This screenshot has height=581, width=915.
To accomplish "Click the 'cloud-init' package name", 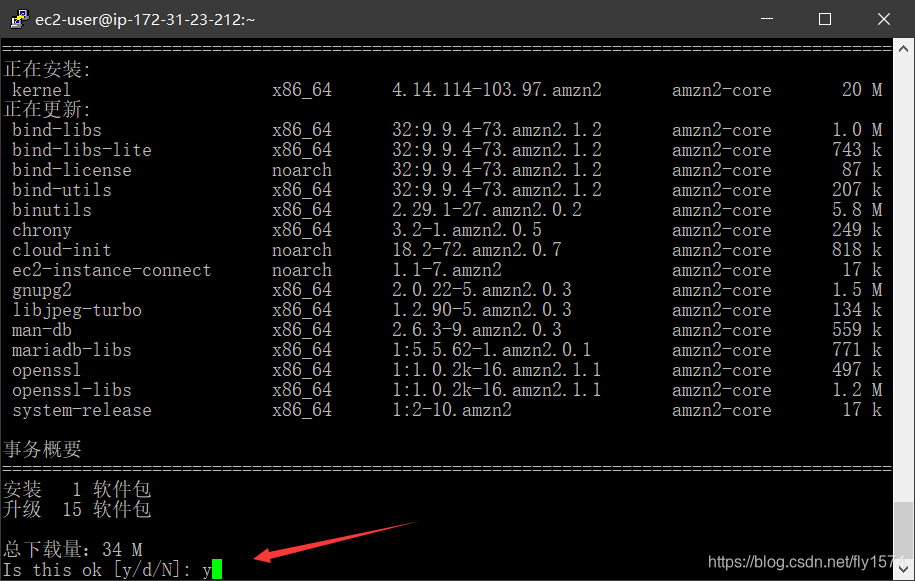I will (x=61, y=250).
